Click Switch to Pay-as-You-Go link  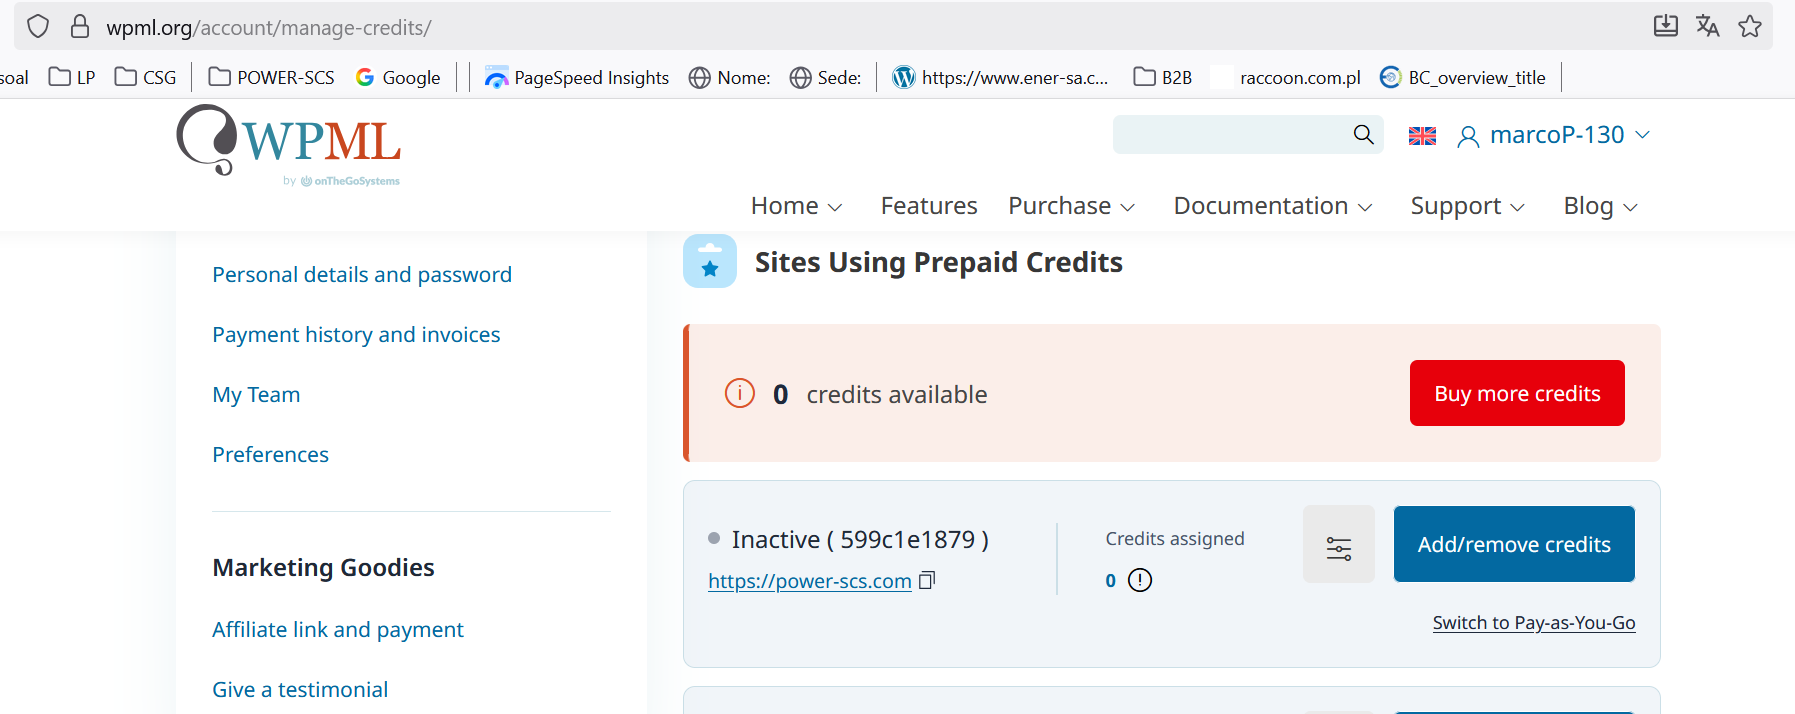click(1534, 623)
